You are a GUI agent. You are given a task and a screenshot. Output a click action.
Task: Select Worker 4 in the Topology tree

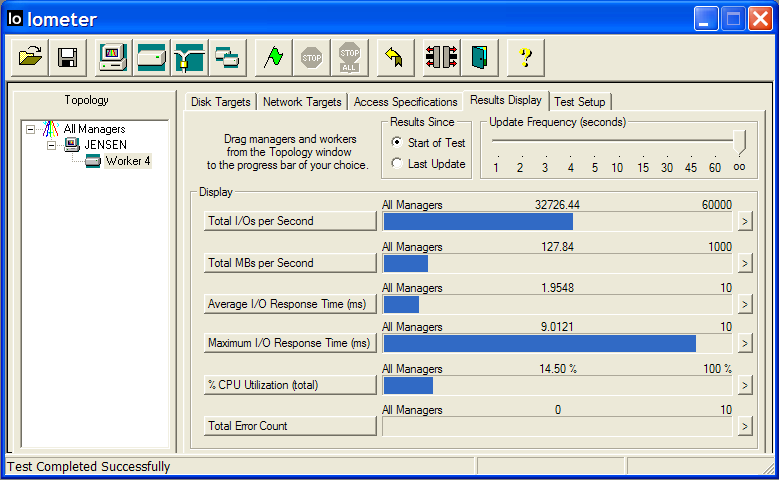coord(128,161)
